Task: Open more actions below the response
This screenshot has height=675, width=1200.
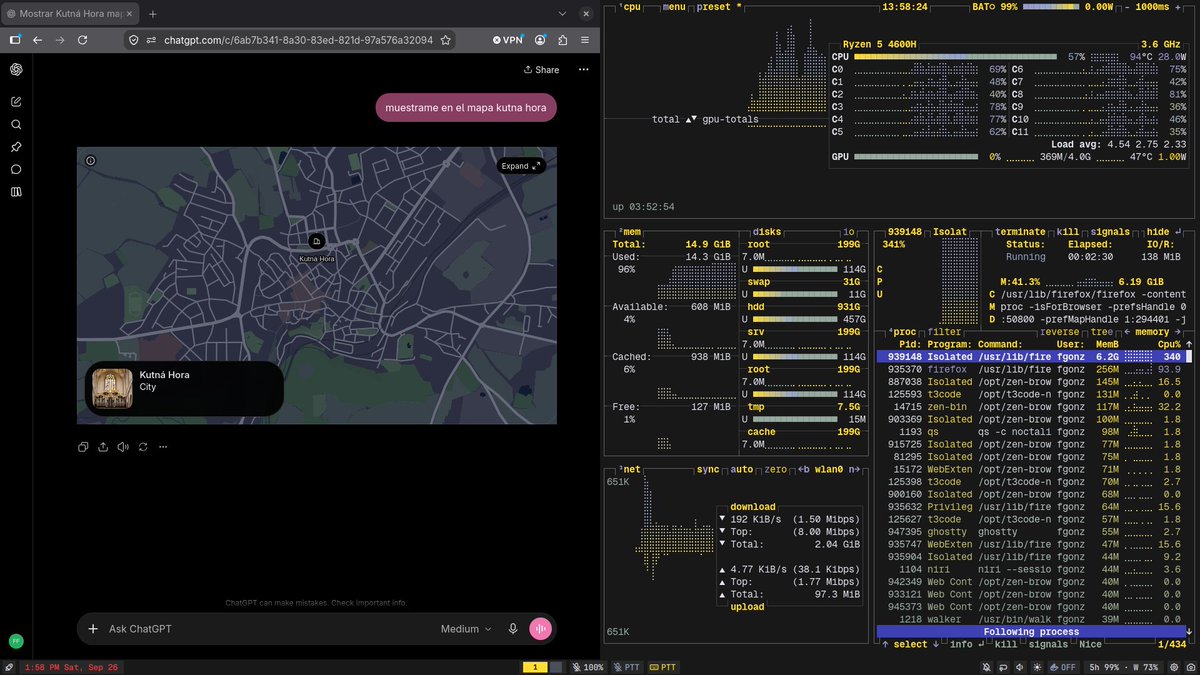Action: tap(162, 447)
